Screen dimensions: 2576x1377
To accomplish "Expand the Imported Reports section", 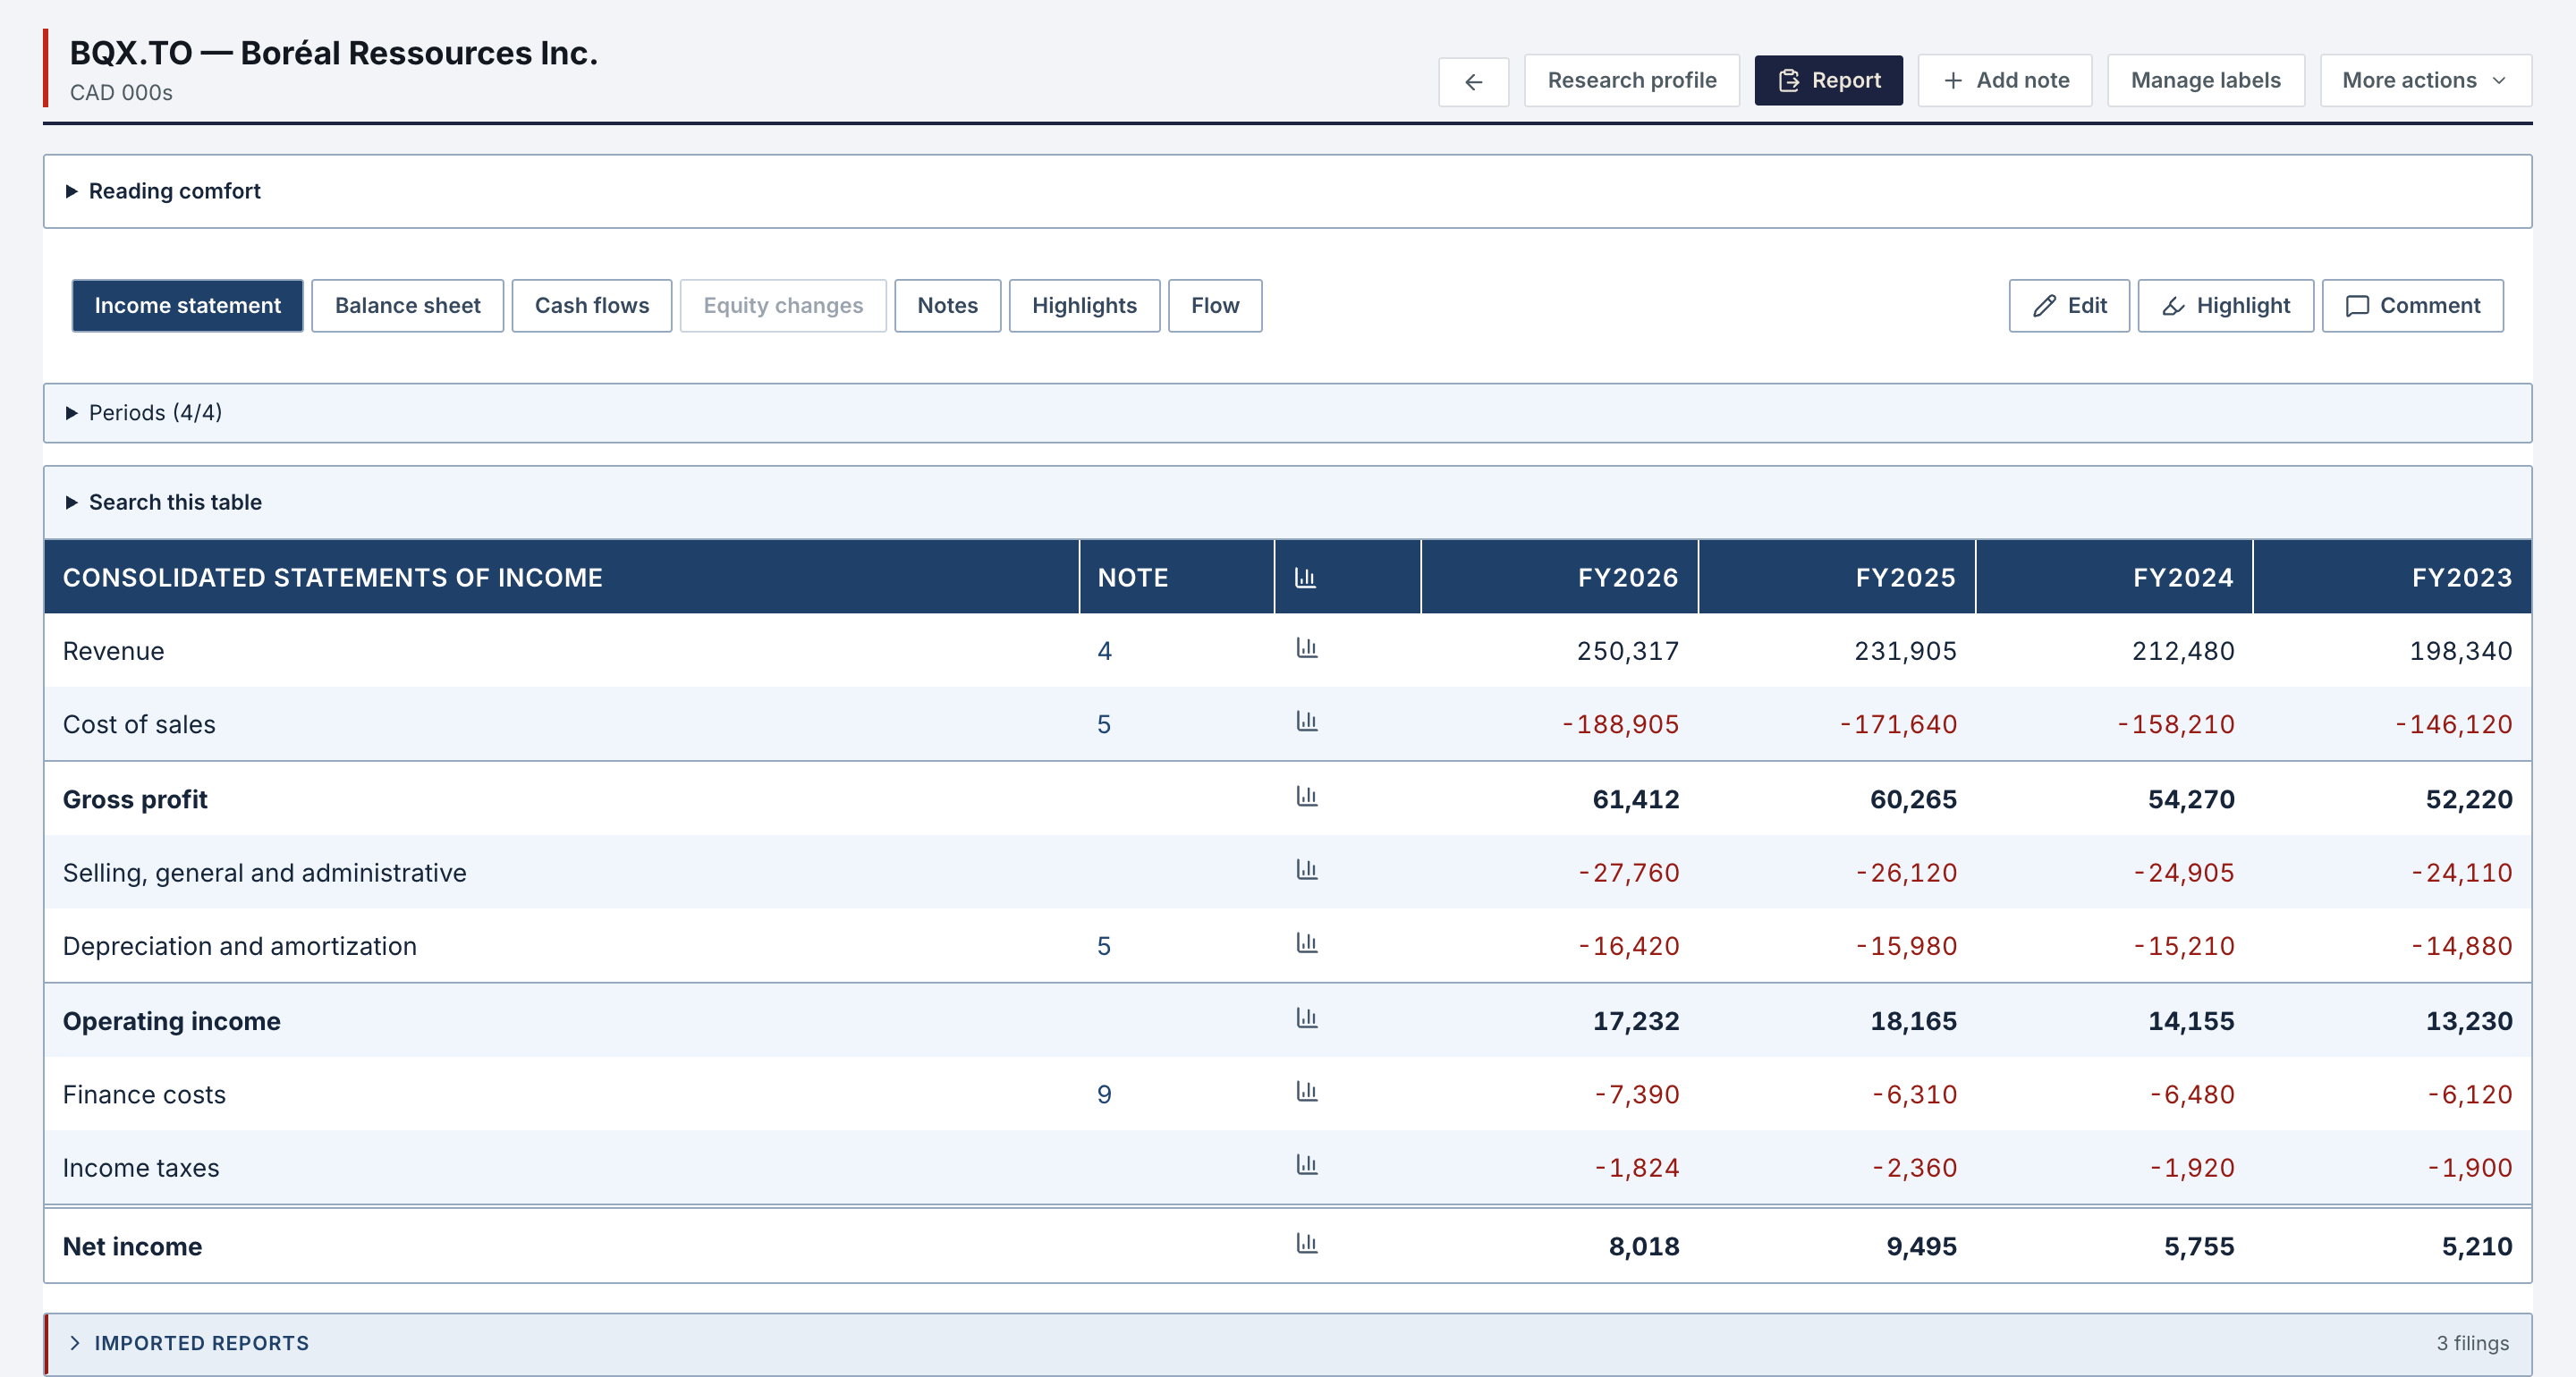I will point(1287,1343).
